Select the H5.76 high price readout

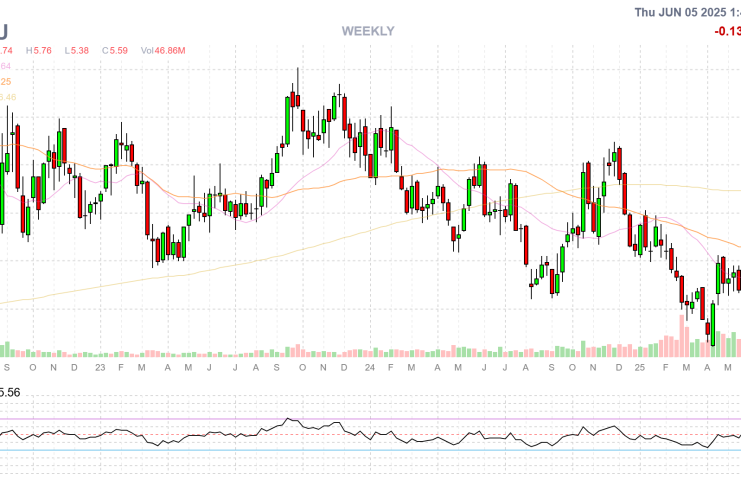click(40, 50)
